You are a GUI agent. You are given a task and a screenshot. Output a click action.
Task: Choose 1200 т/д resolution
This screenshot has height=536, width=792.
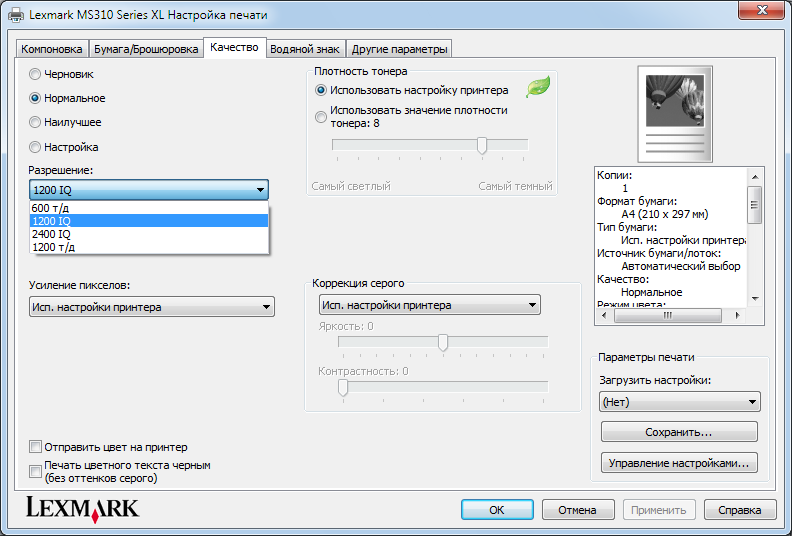[x=148, y=247]
